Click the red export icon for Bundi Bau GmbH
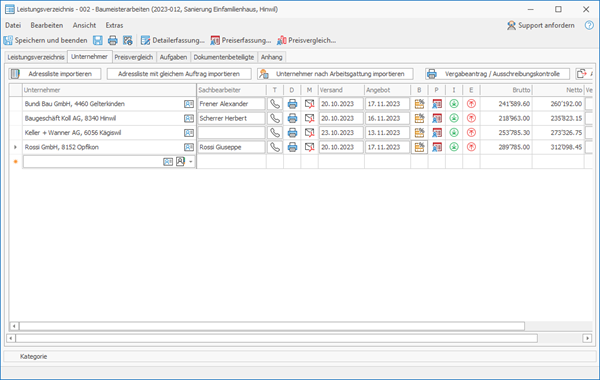600x380 pixels. 471,104
